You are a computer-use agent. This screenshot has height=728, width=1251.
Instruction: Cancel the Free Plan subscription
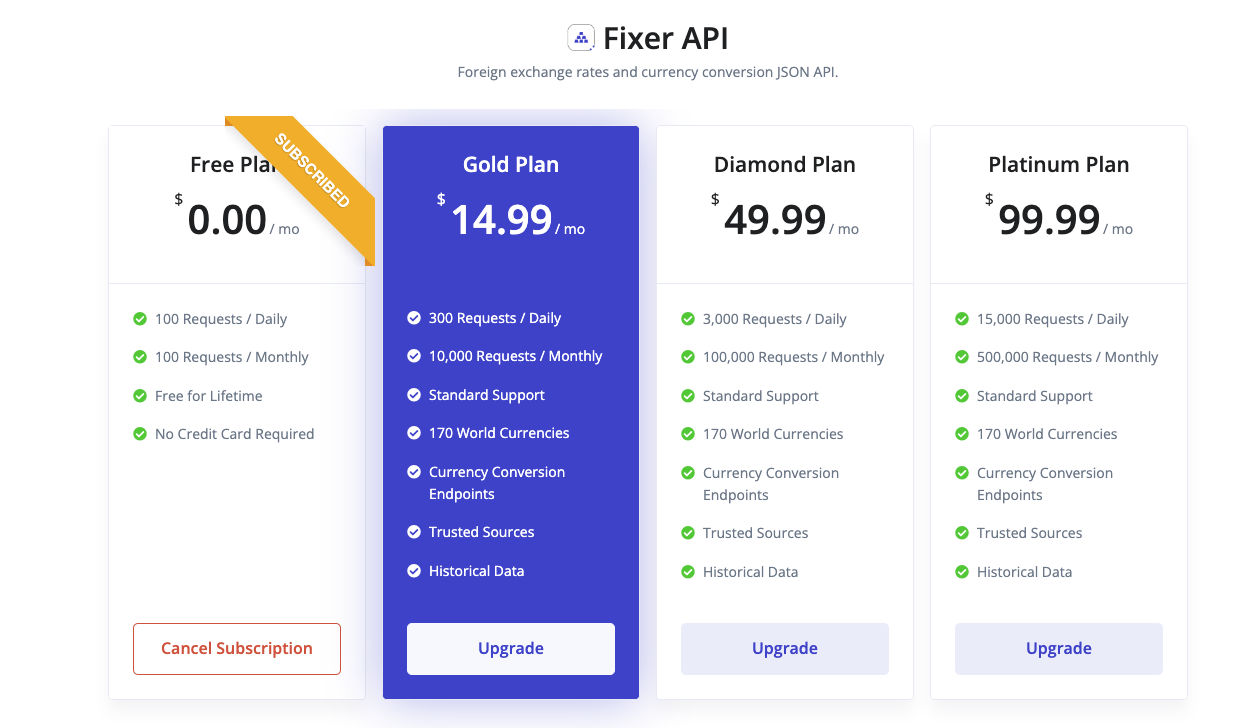click(237, 649)
